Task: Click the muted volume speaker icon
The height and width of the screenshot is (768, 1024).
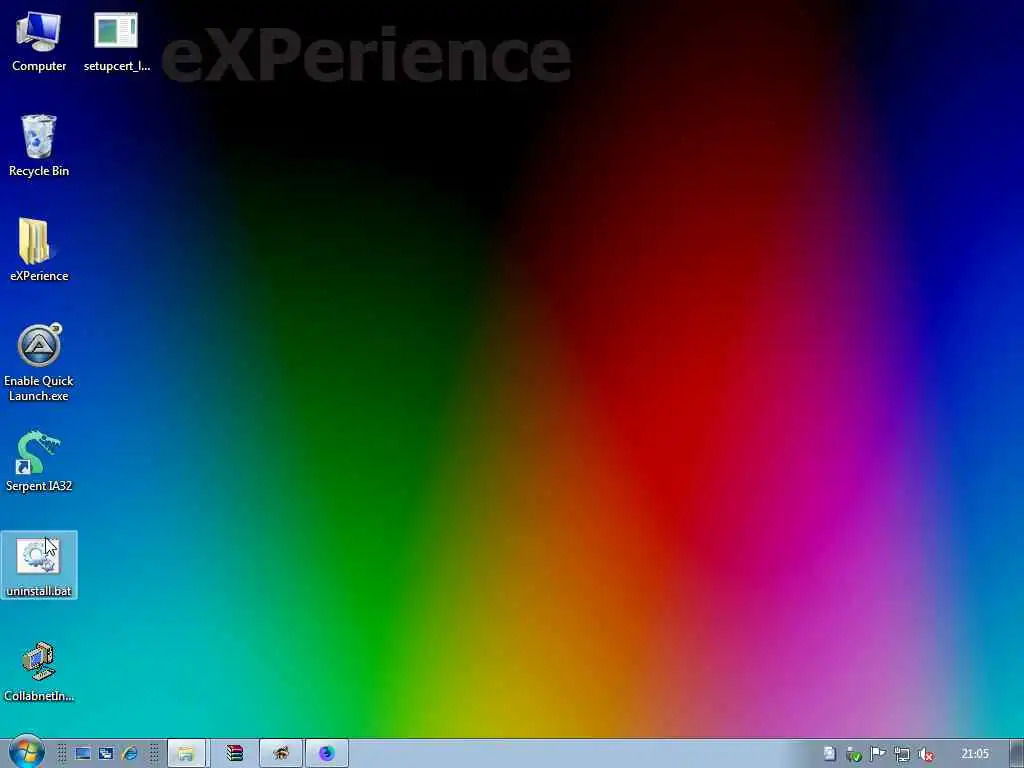Action: pyautogui.click(x=926, y=754)
